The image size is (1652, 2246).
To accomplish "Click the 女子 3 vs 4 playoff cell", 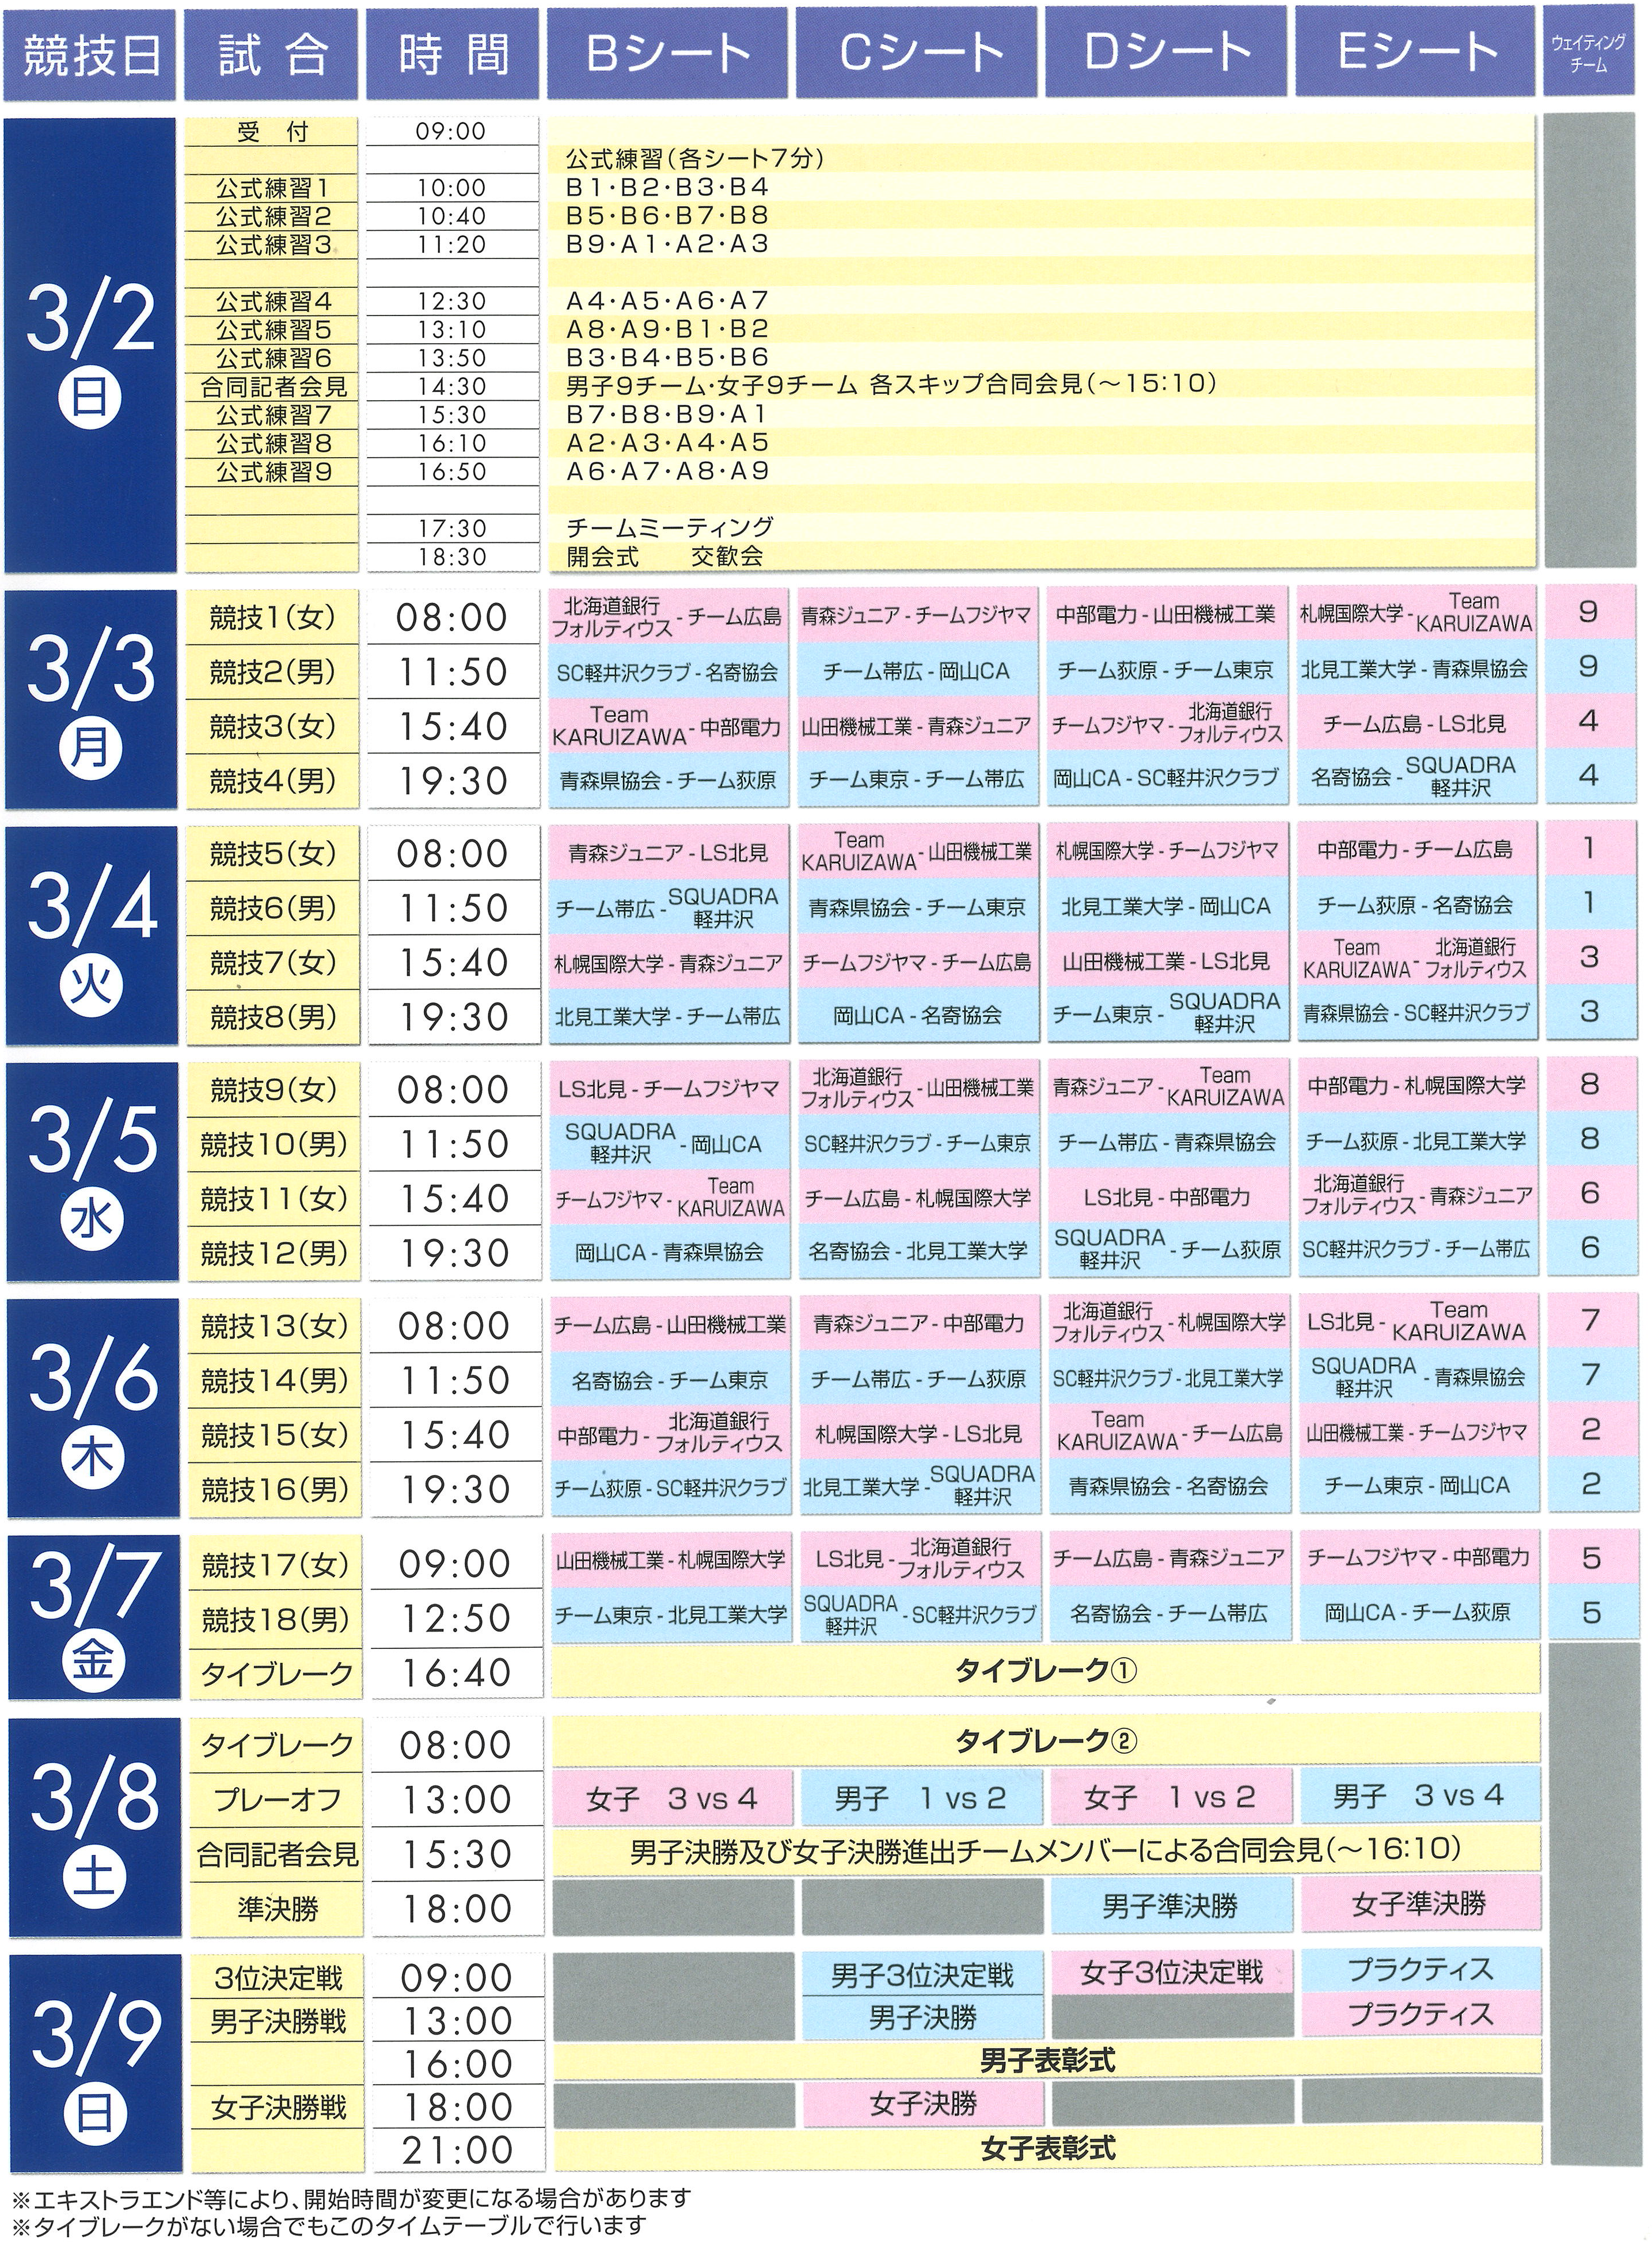I will 672,1799.
